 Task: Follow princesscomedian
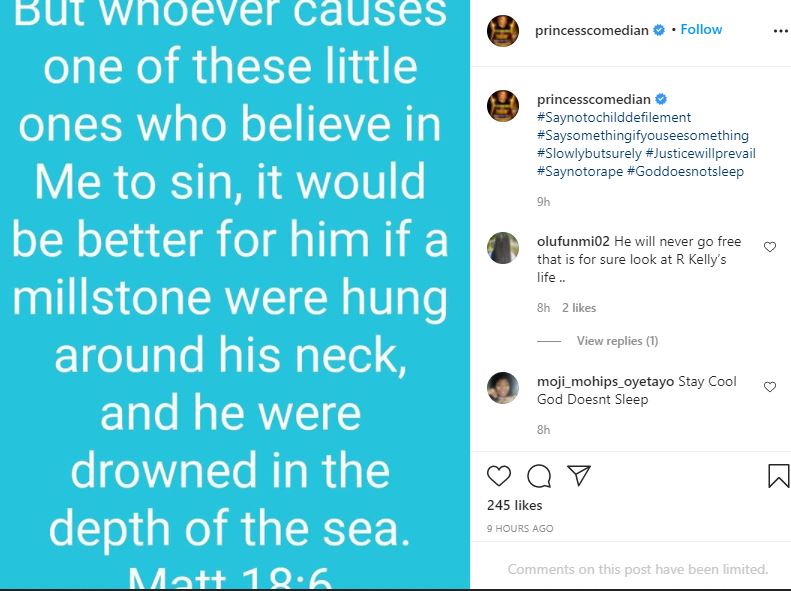tap(701, 30)
